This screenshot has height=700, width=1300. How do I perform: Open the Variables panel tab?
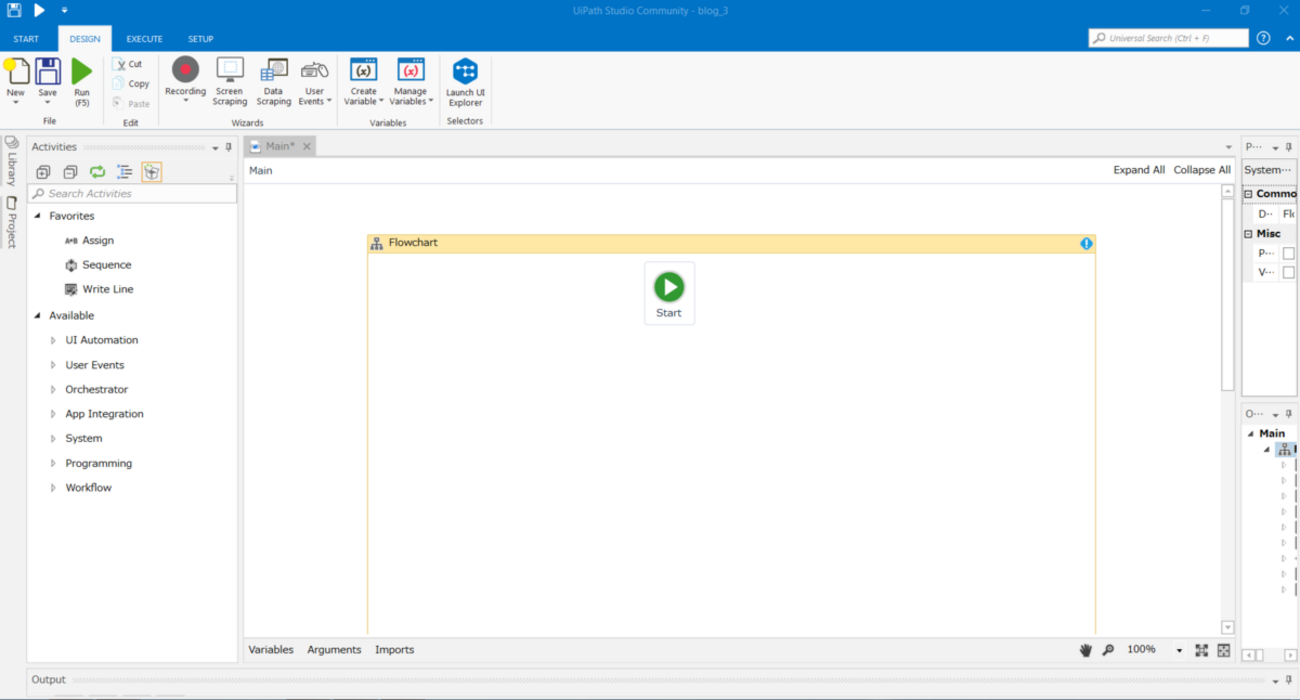point(271,650)
